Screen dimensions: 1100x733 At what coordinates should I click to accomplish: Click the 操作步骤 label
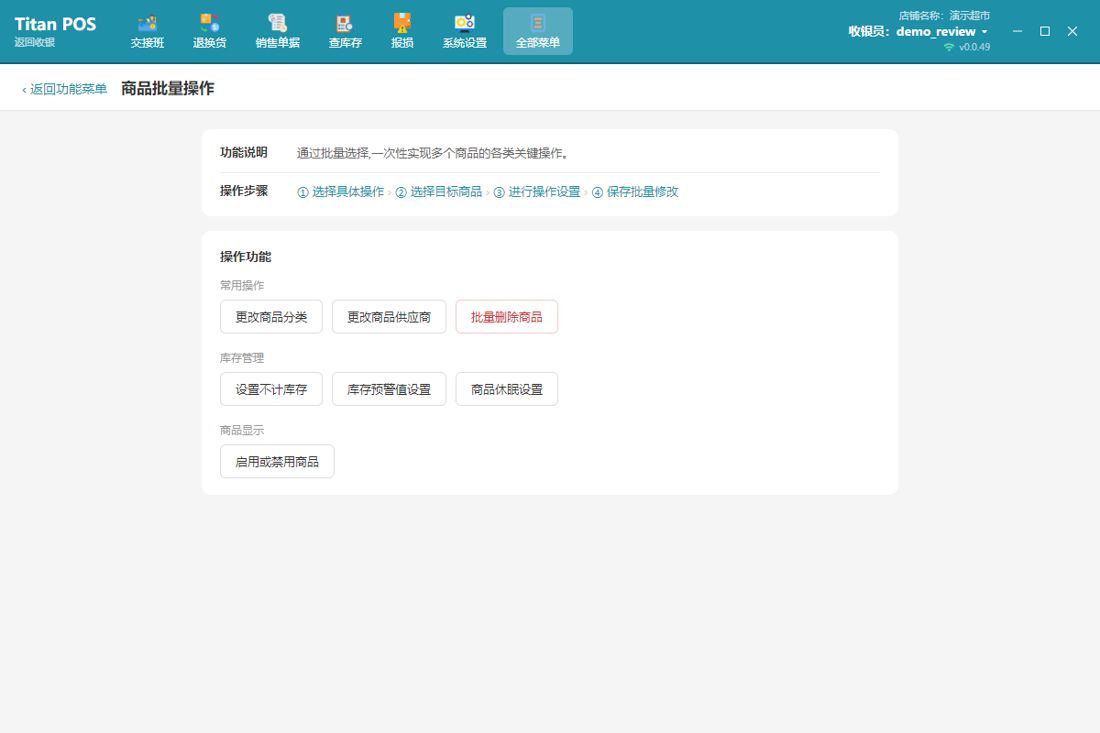243,191
